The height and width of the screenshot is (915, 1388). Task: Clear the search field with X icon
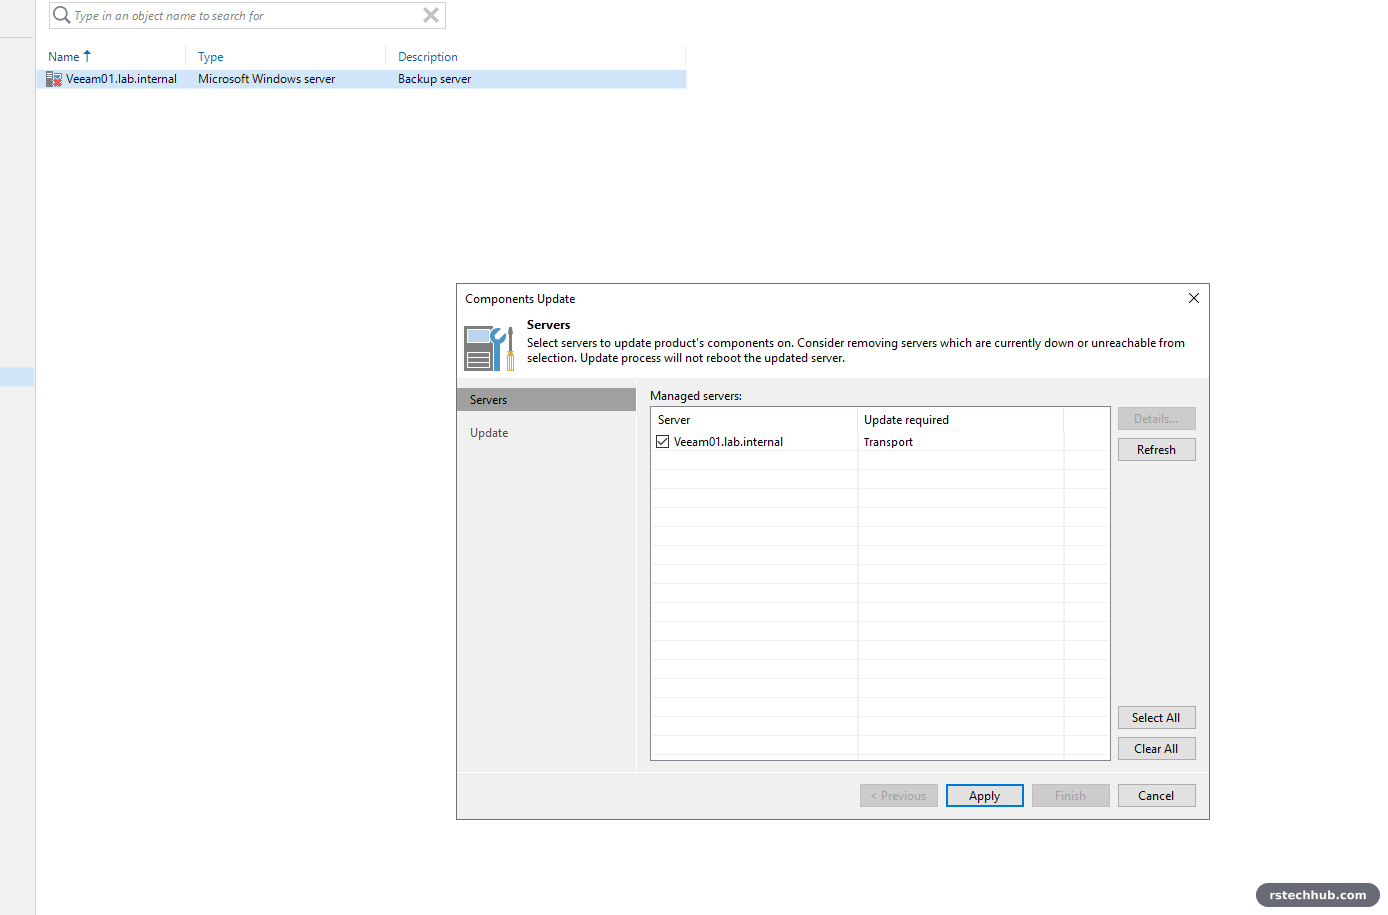point(431,15)
